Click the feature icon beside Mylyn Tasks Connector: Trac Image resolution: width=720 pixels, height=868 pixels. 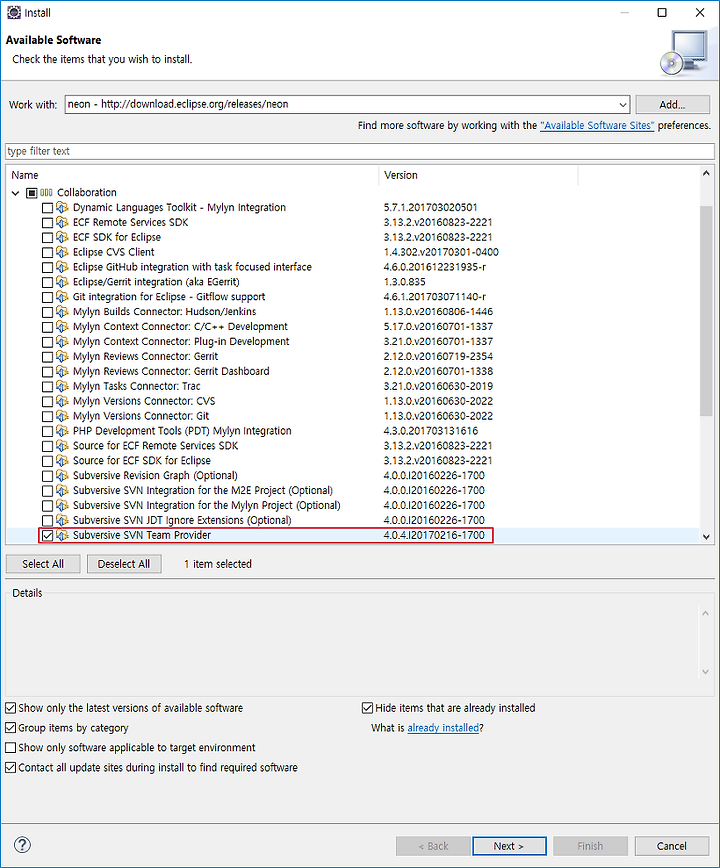click(x=63, y=386)
